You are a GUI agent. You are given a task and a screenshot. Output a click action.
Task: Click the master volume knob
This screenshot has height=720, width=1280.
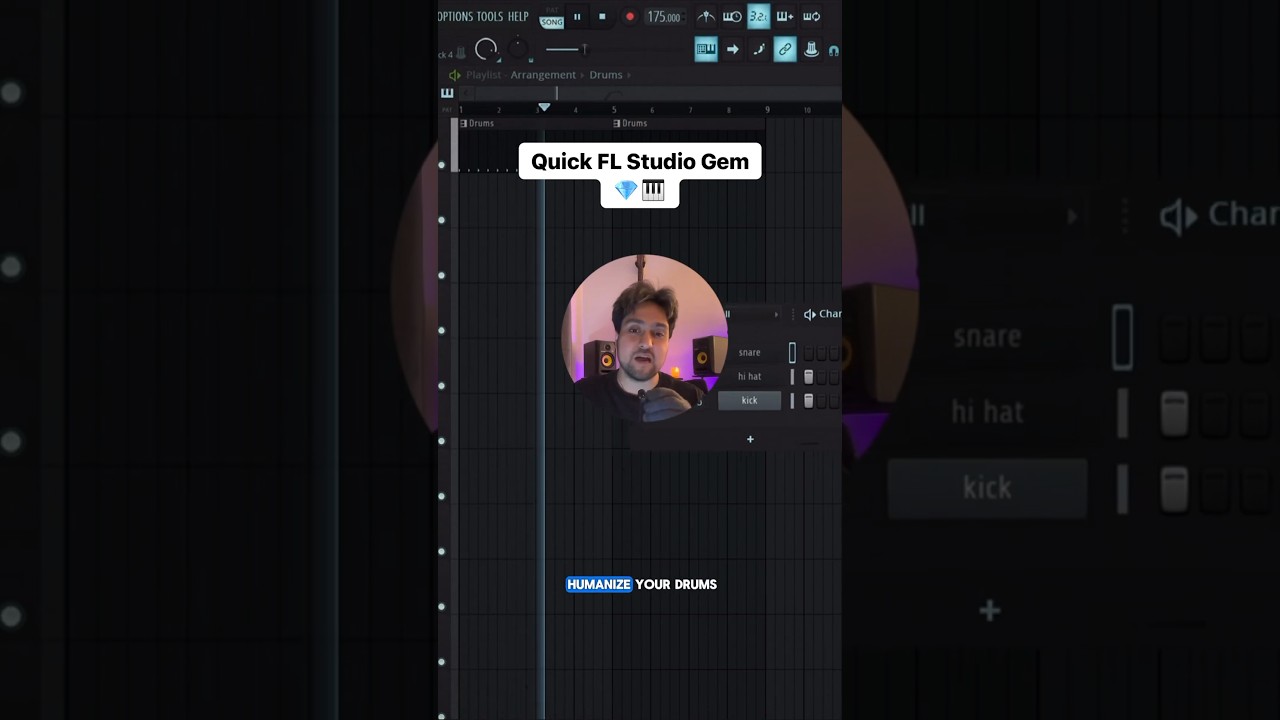[486, 49]
